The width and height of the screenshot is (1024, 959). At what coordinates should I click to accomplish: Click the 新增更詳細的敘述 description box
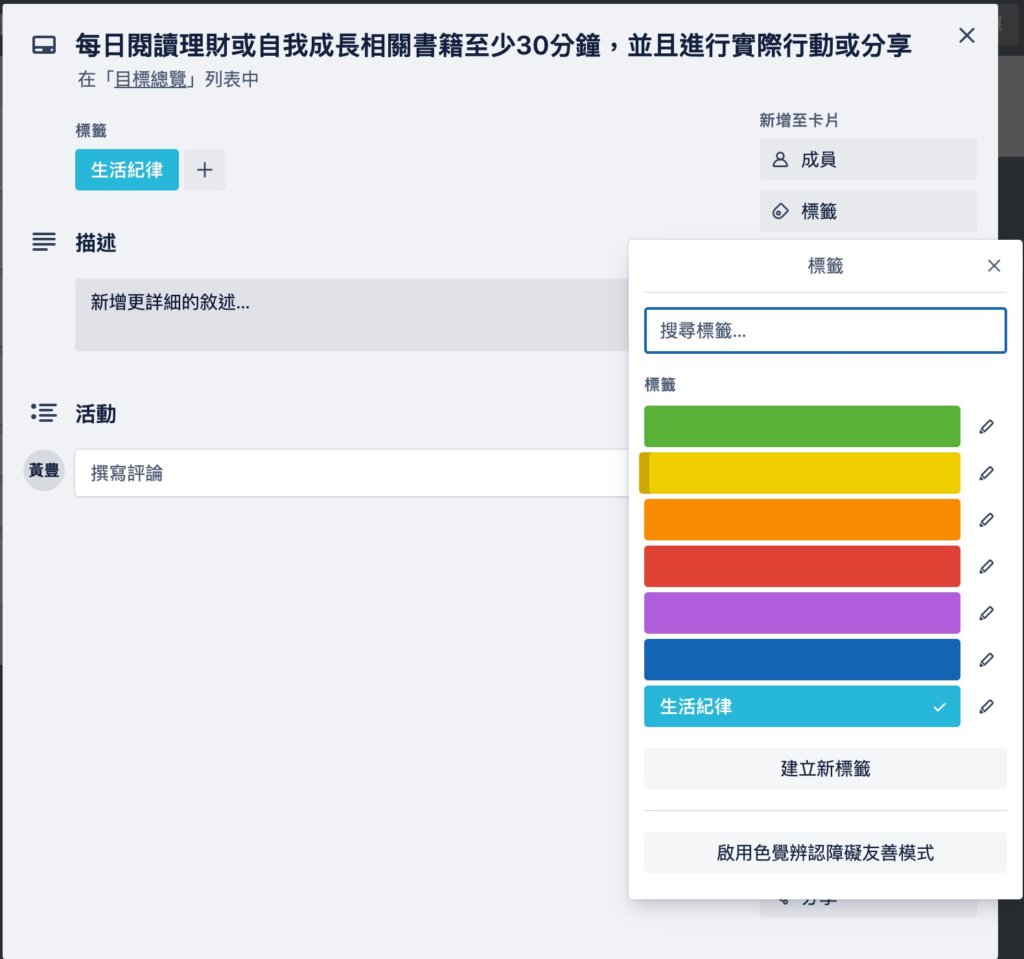coord(352,315)
